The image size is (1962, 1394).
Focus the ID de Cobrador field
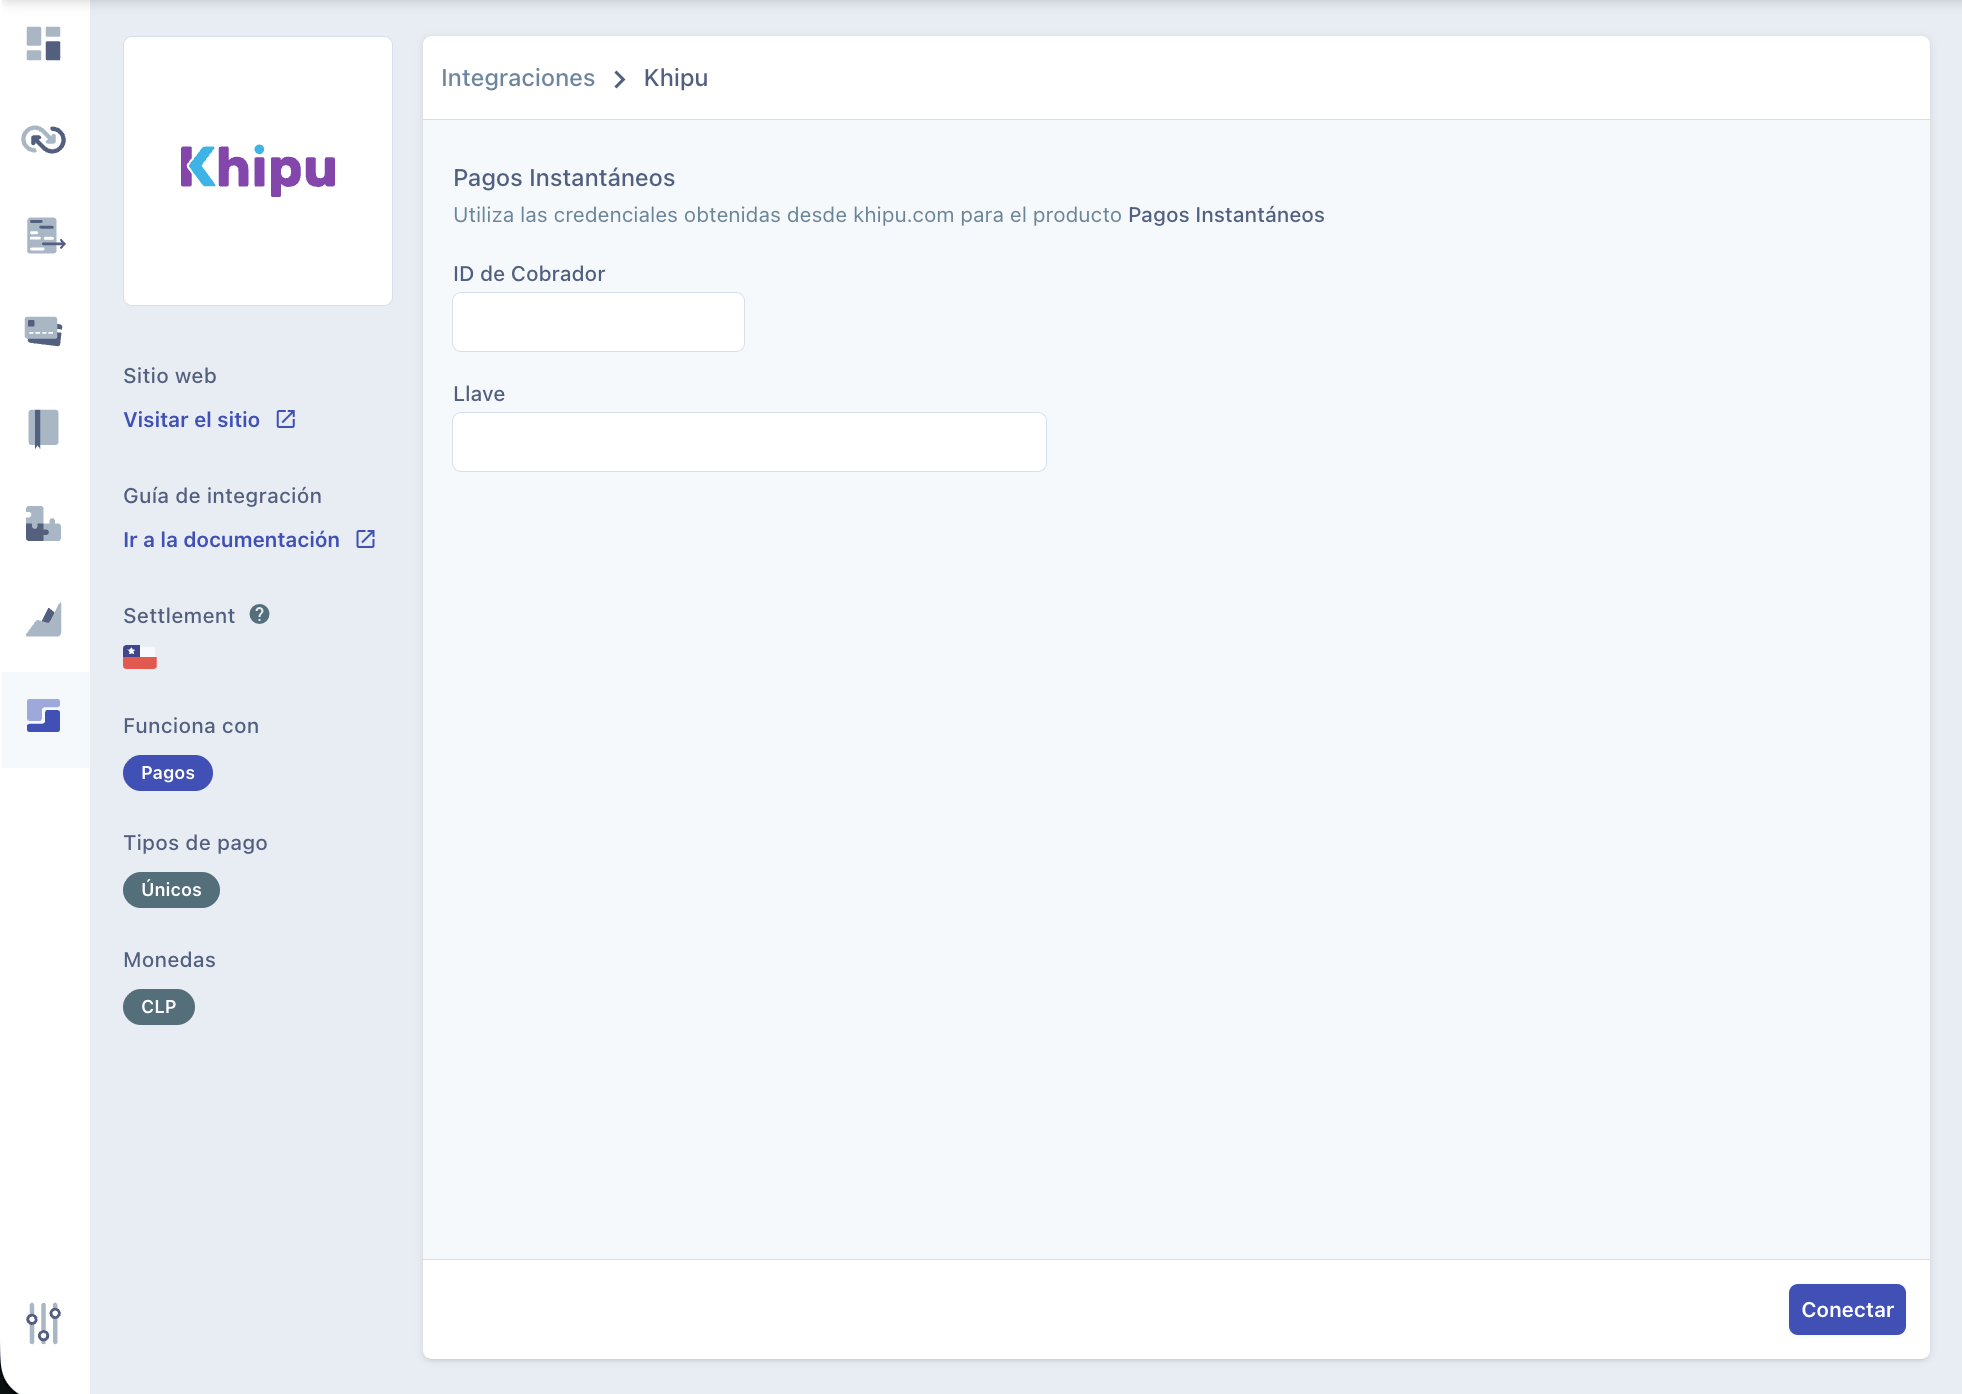coord(598,322)
